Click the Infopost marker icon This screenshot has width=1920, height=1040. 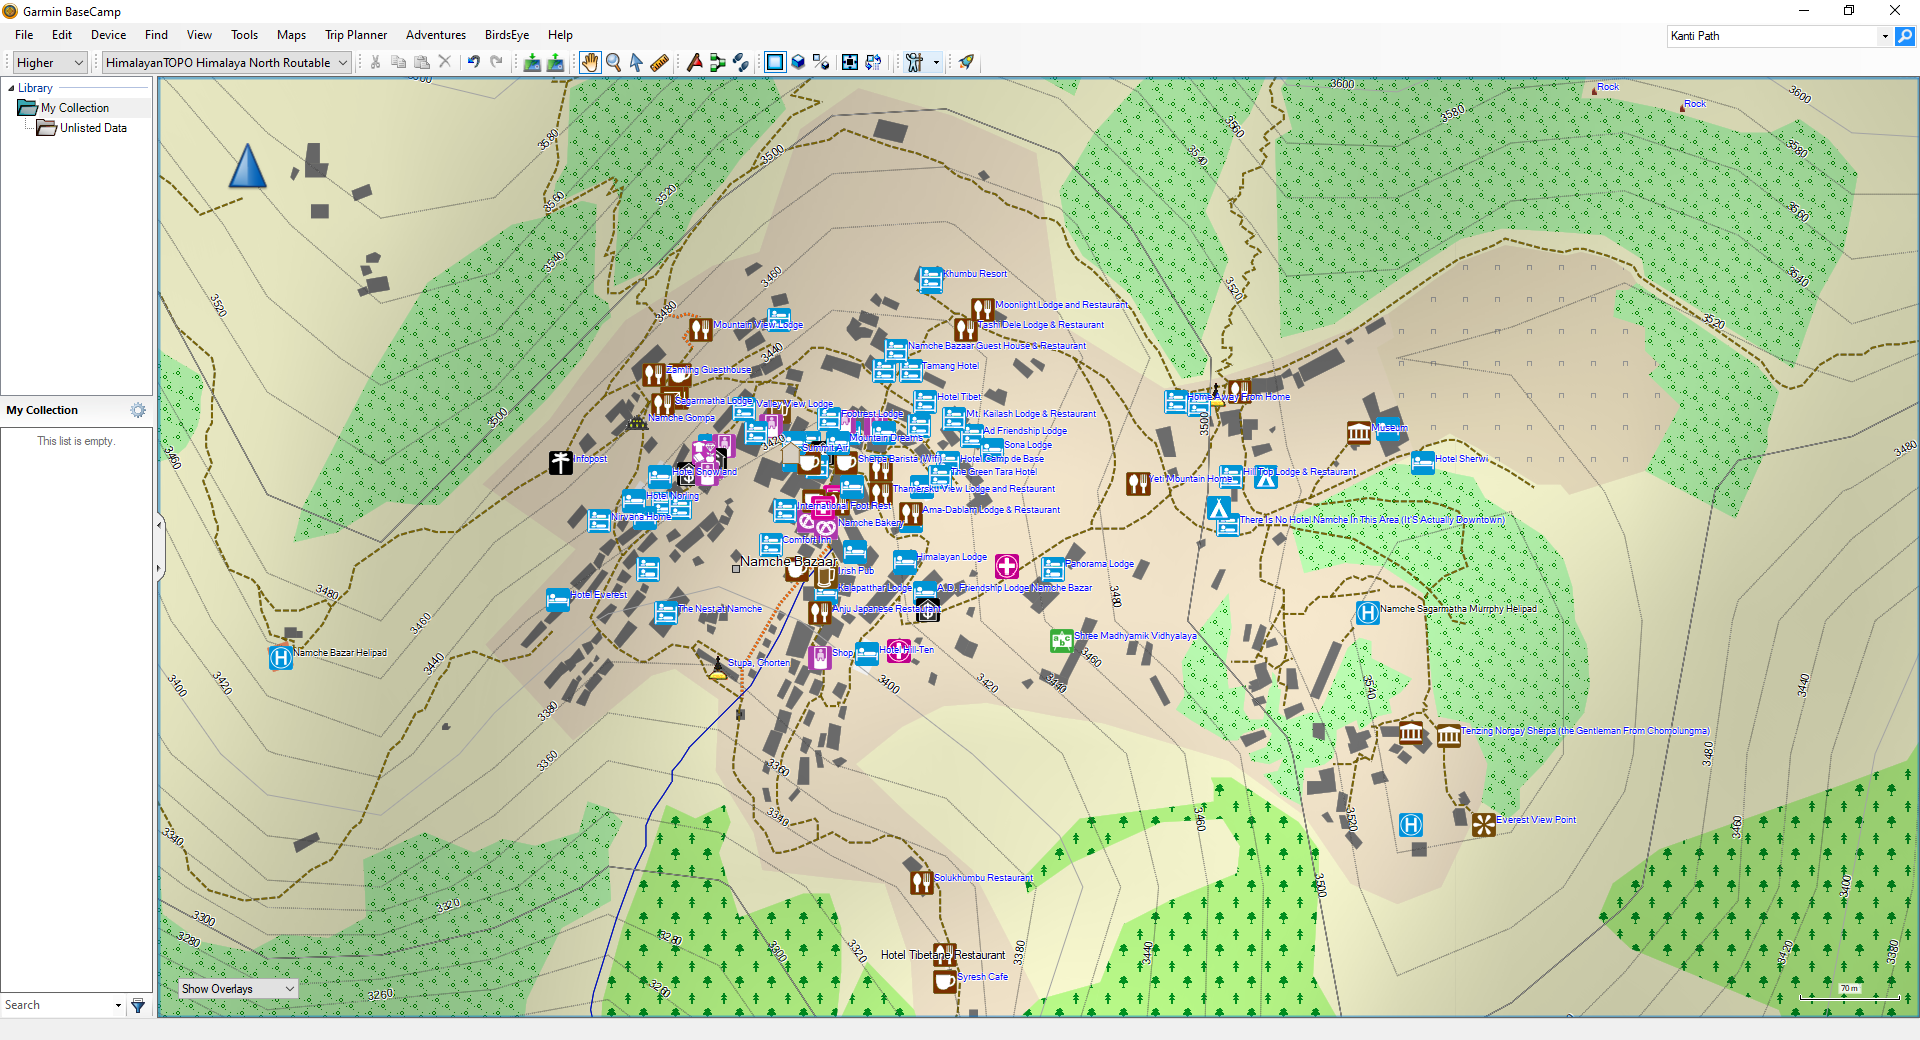pos(561,462)
